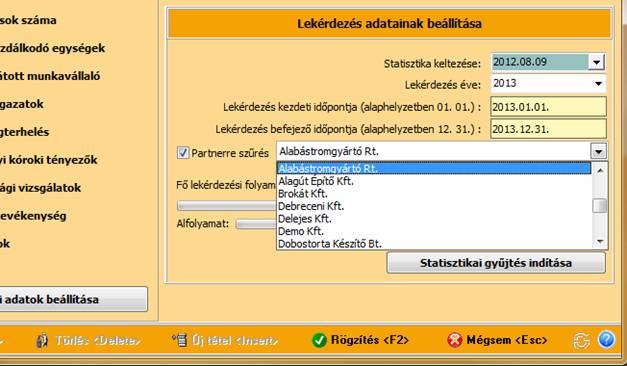Click Törlés <Delete> toolbar label
The width and height of the screenshot is (627, 366).
tap(98, 340)
